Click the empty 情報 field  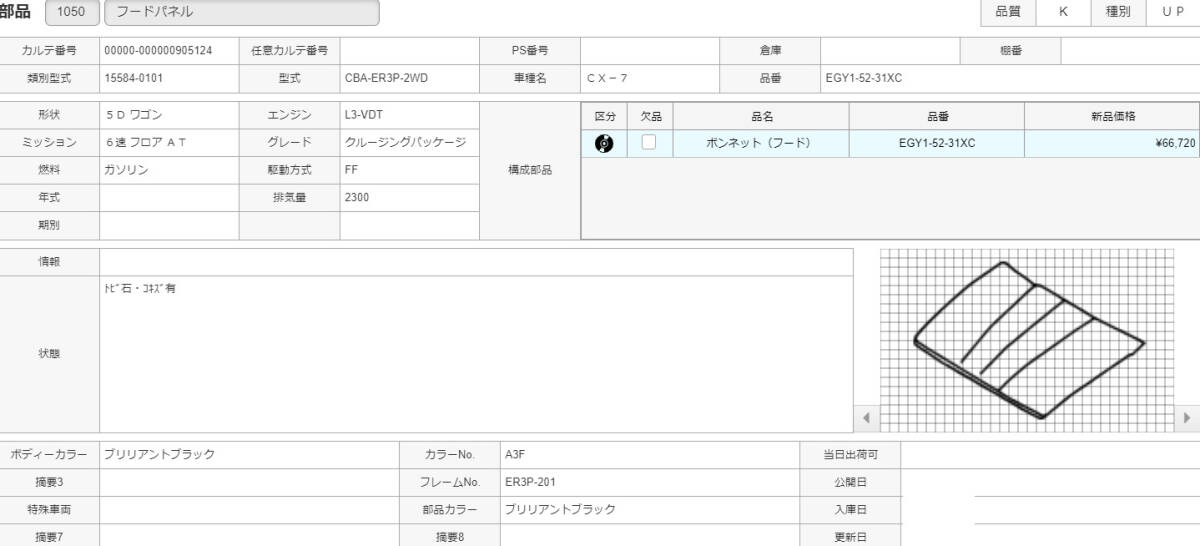click(x=476, y=261)
